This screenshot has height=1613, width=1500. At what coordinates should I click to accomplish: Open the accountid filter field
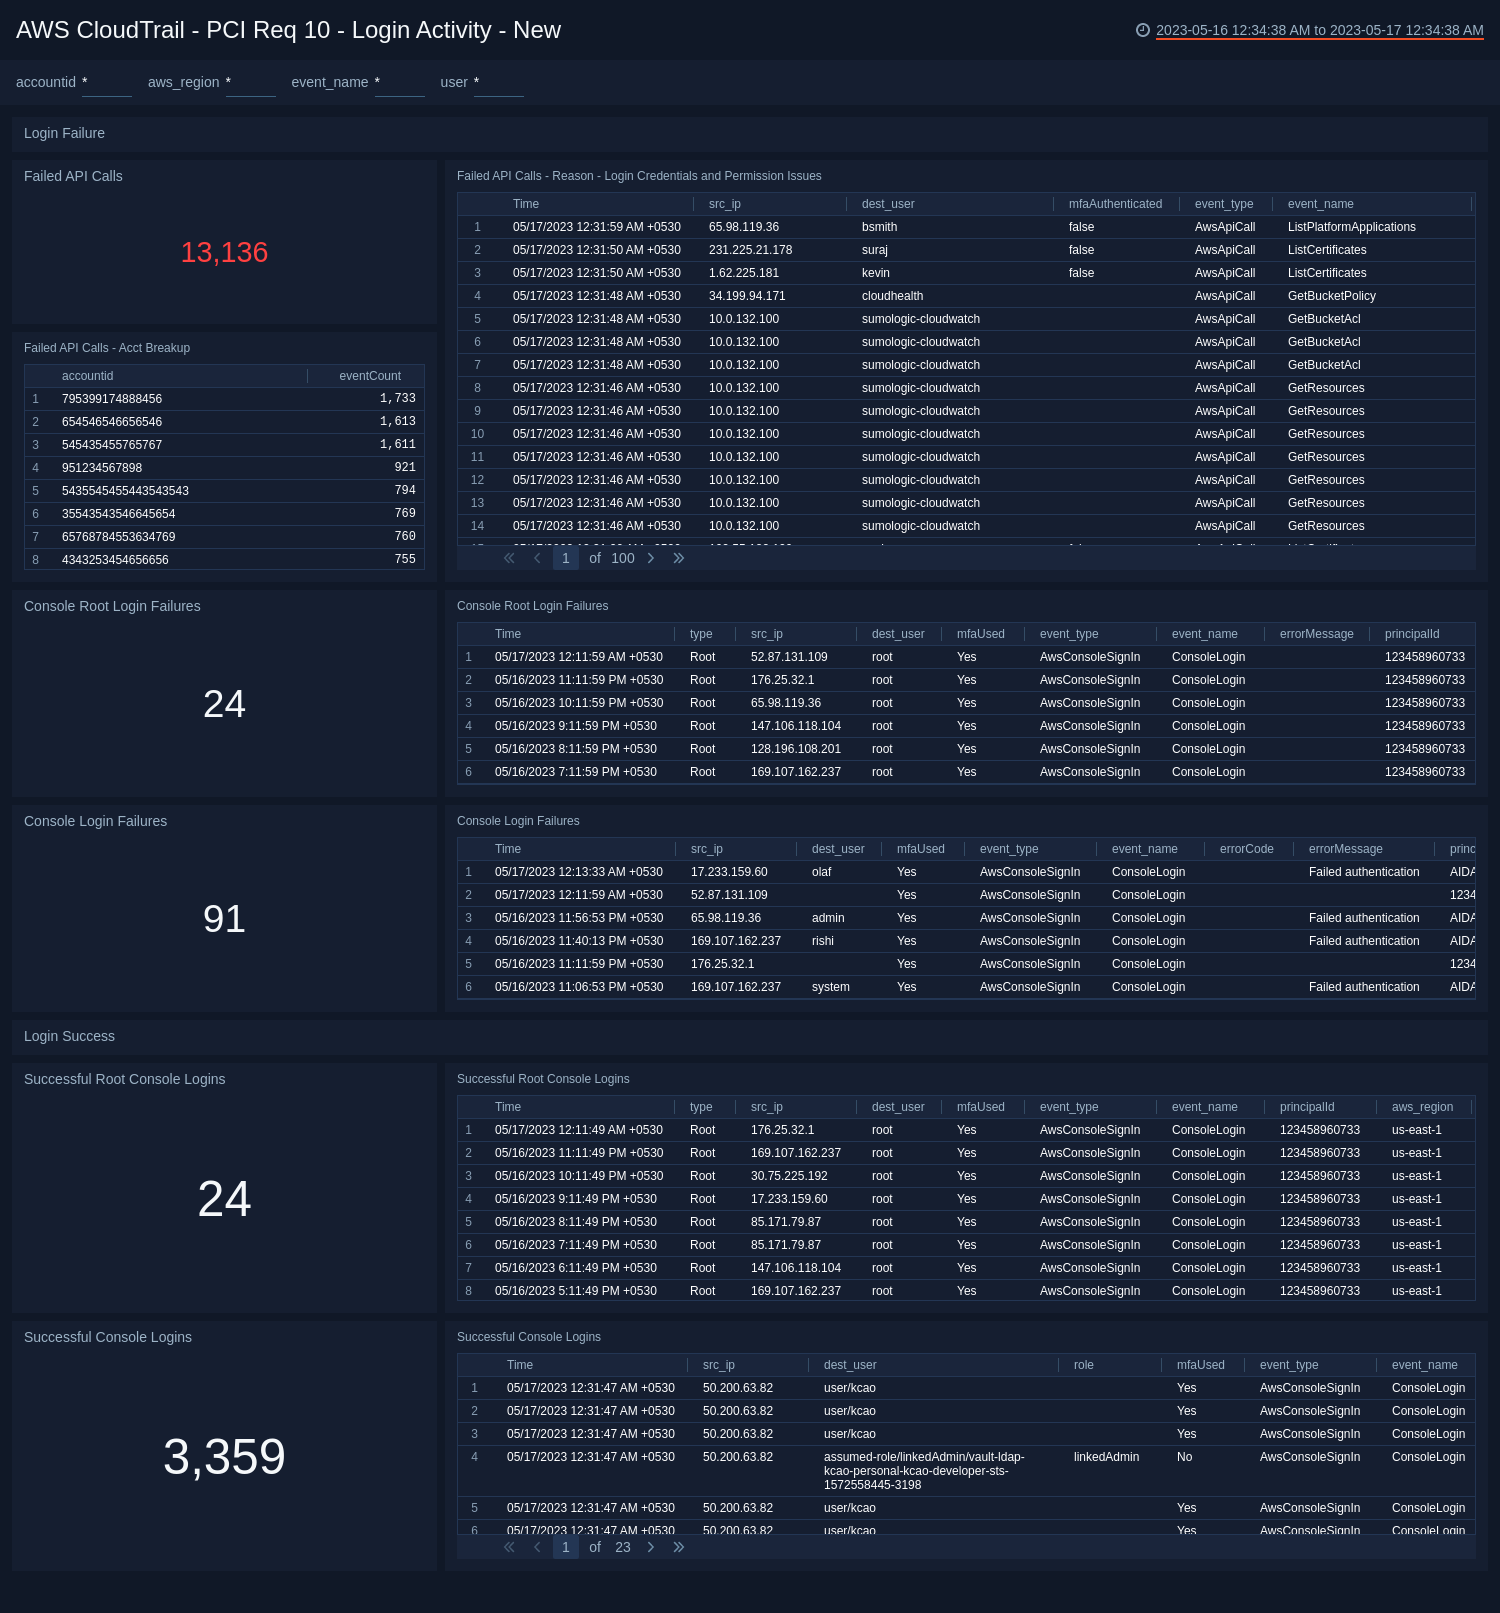(106, 83)
